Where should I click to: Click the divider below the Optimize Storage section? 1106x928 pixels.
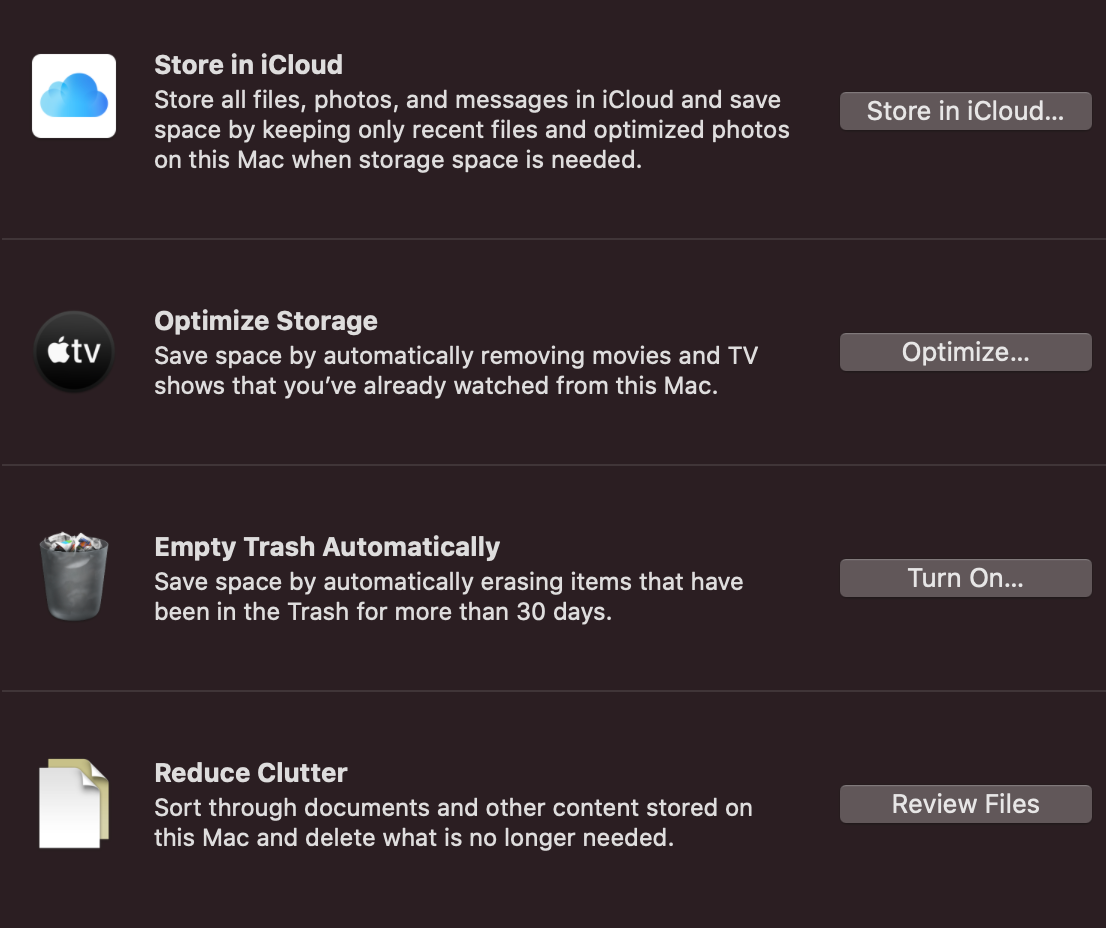click(553, 465)
